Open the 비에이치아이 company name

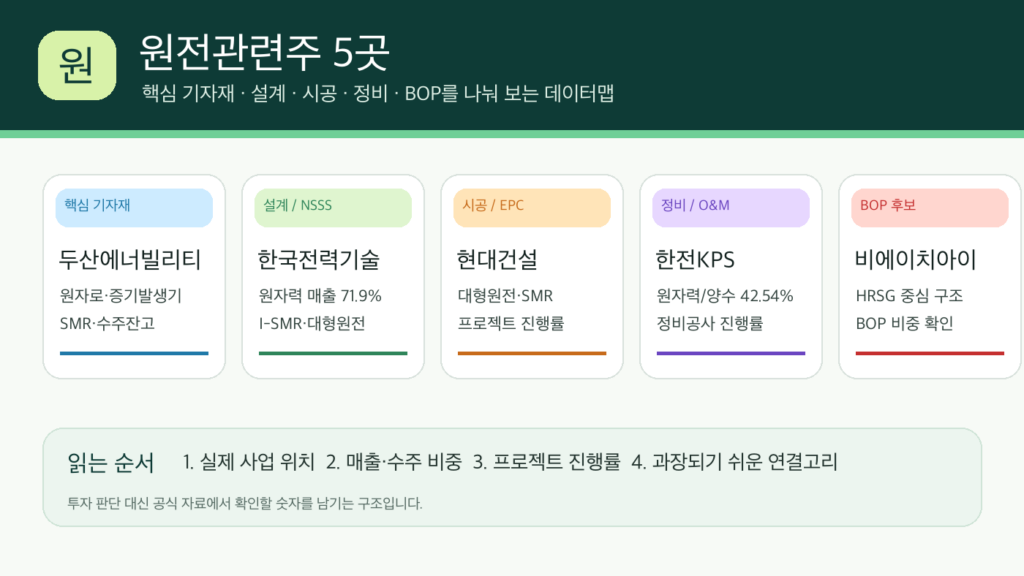916,260
